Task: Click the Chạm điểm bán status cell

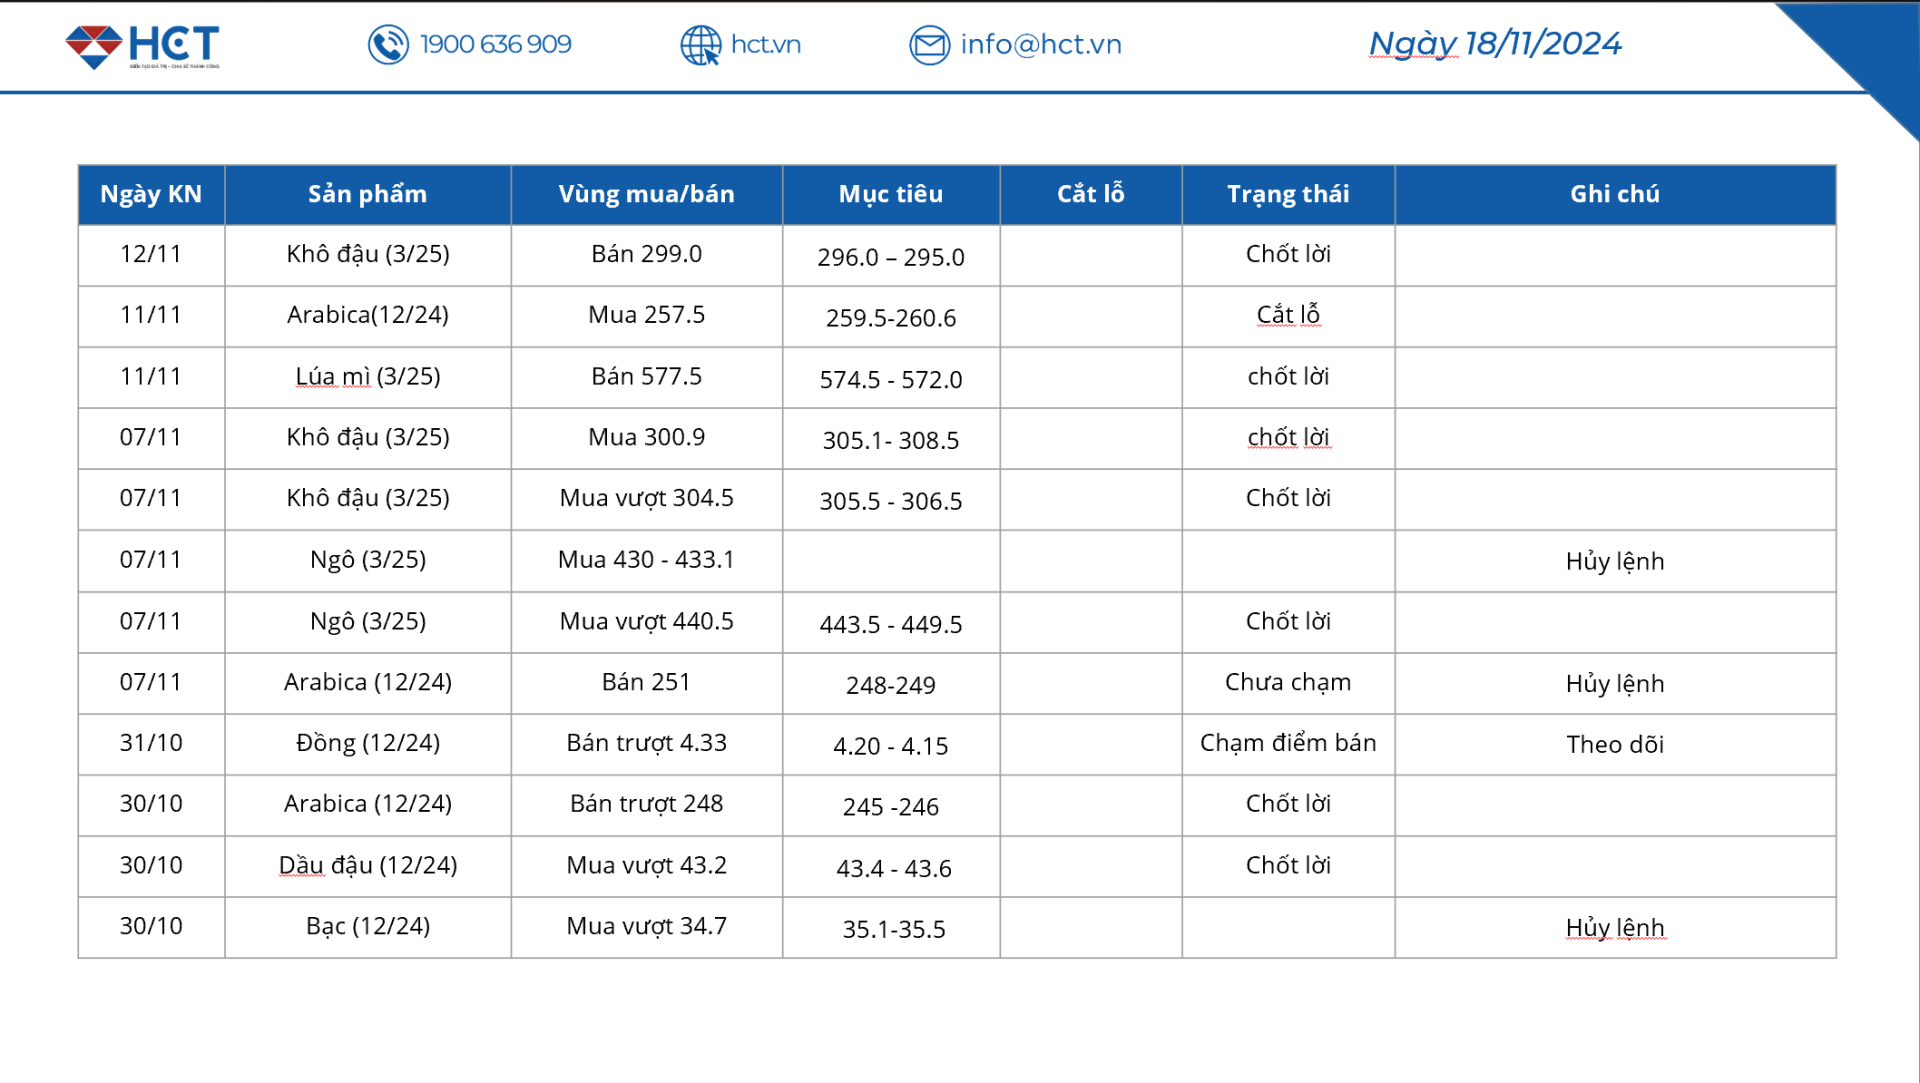Action: 1288,743
